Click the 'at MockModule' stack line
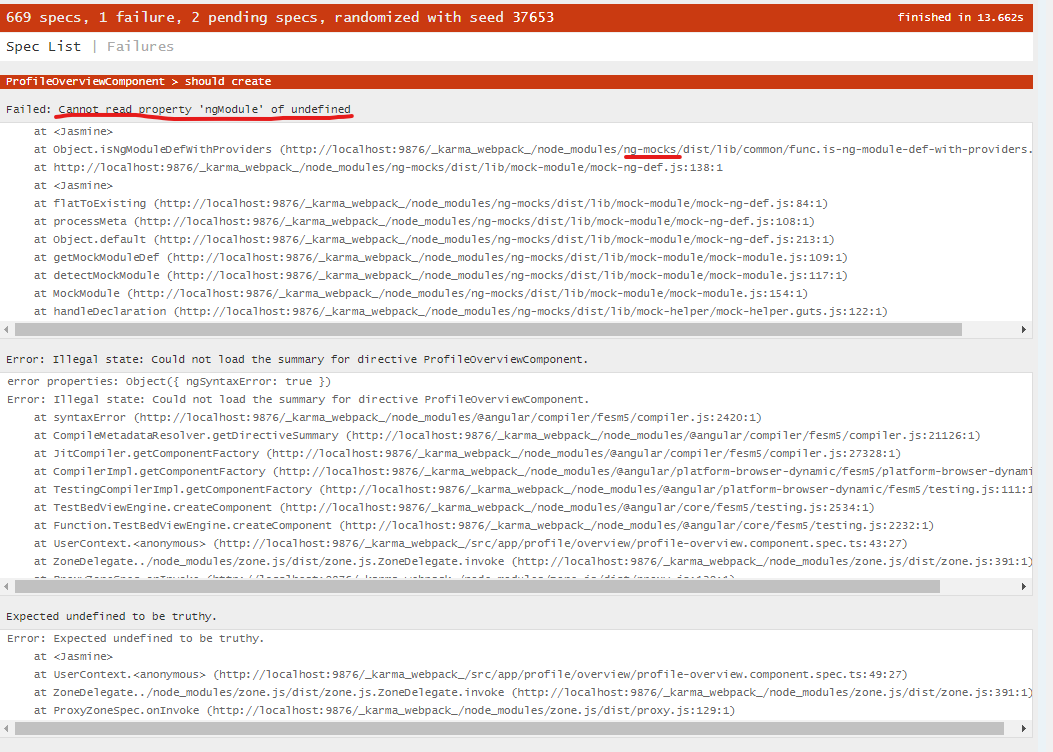The image size is (1053, 752). 420,294
